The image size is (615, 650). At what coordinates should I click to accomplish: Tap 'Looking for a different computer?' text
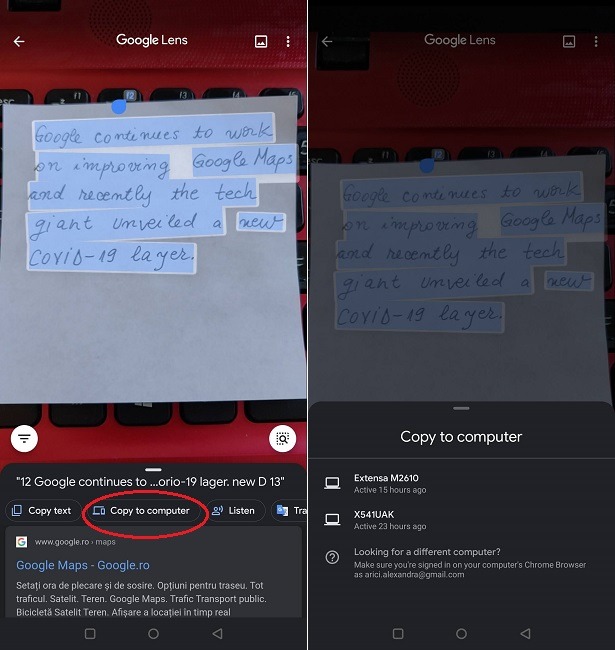click(x=427, y=552)
